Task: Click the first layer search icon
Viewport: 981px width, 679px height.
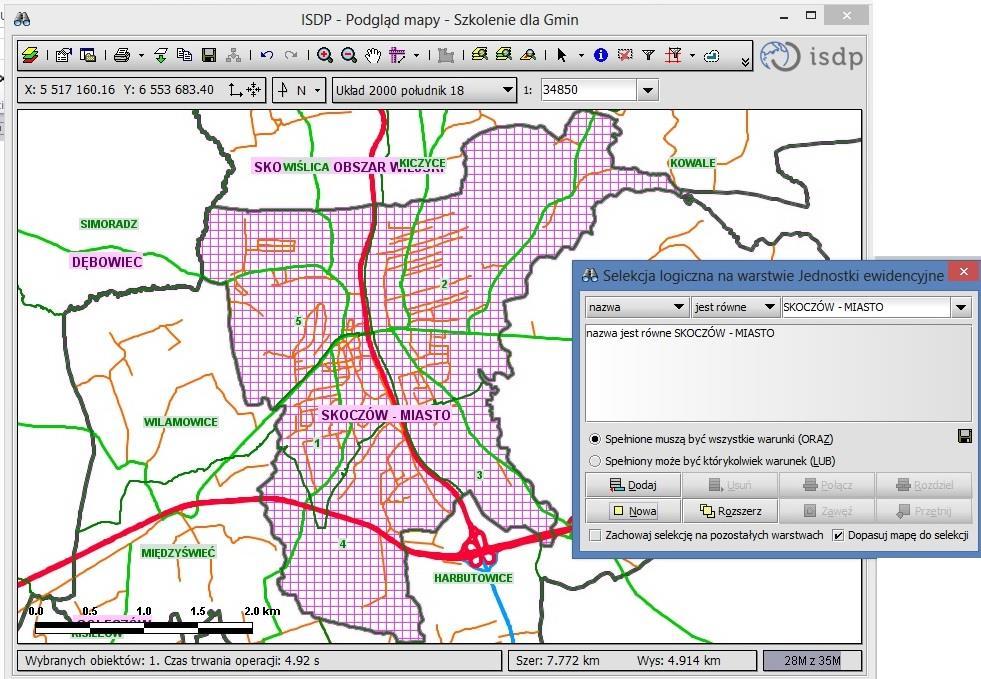Action: coord(480,55)
